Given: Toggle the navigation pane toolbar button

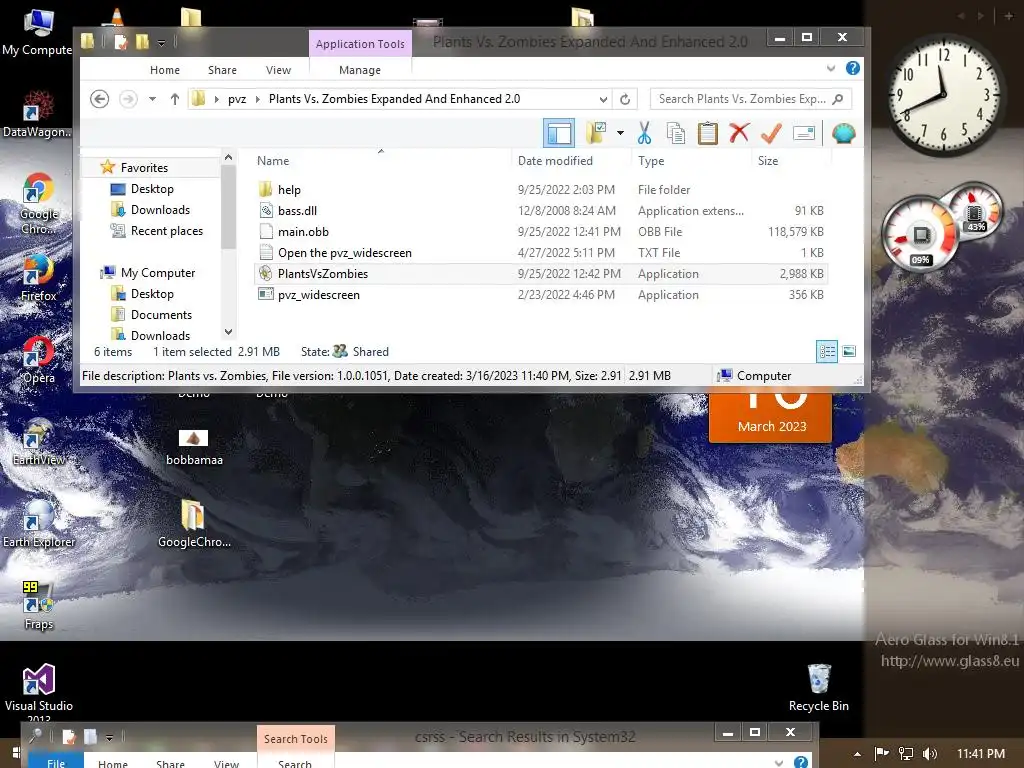Looking at the screenshot, I should coord(558,133).
